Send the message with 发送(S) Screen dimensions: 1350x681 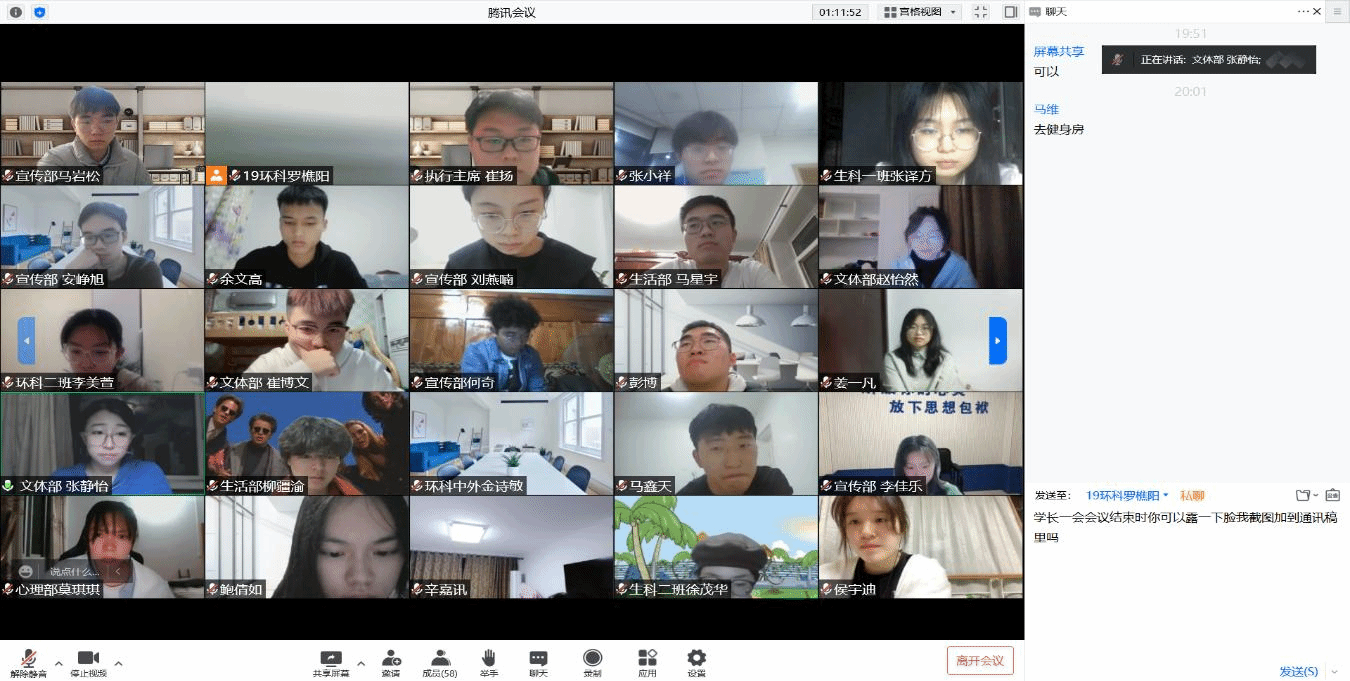pos(1298,671)
